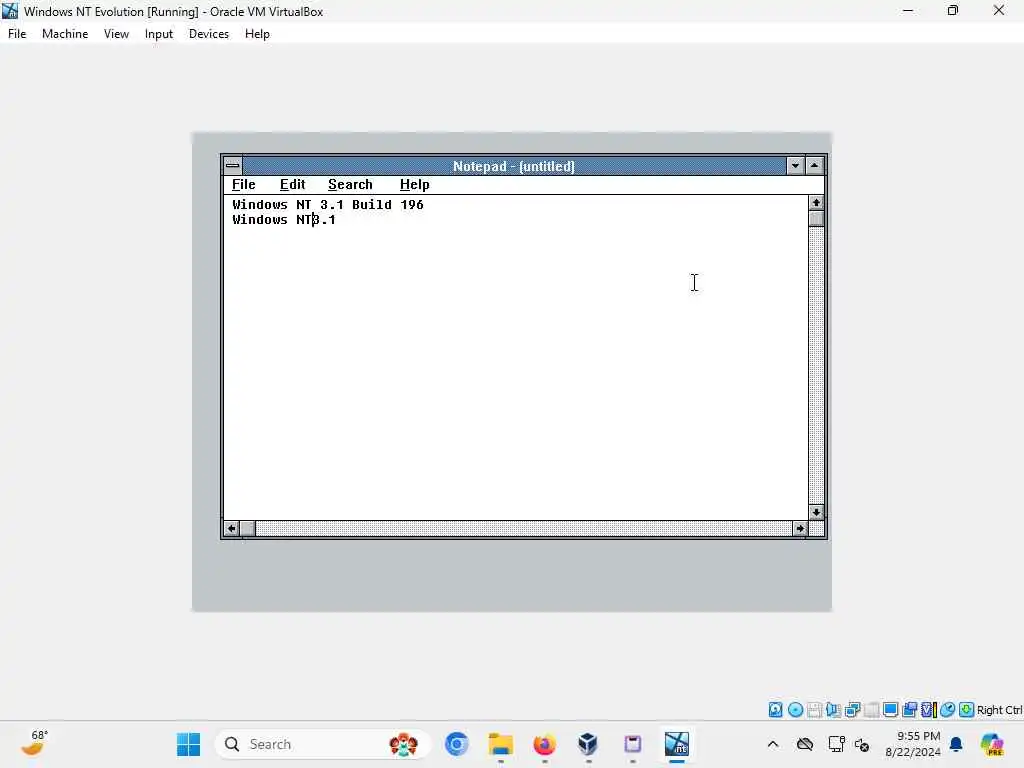
Task: Click text 'Windows NT3.1' on second line
Action: point(283,219)
